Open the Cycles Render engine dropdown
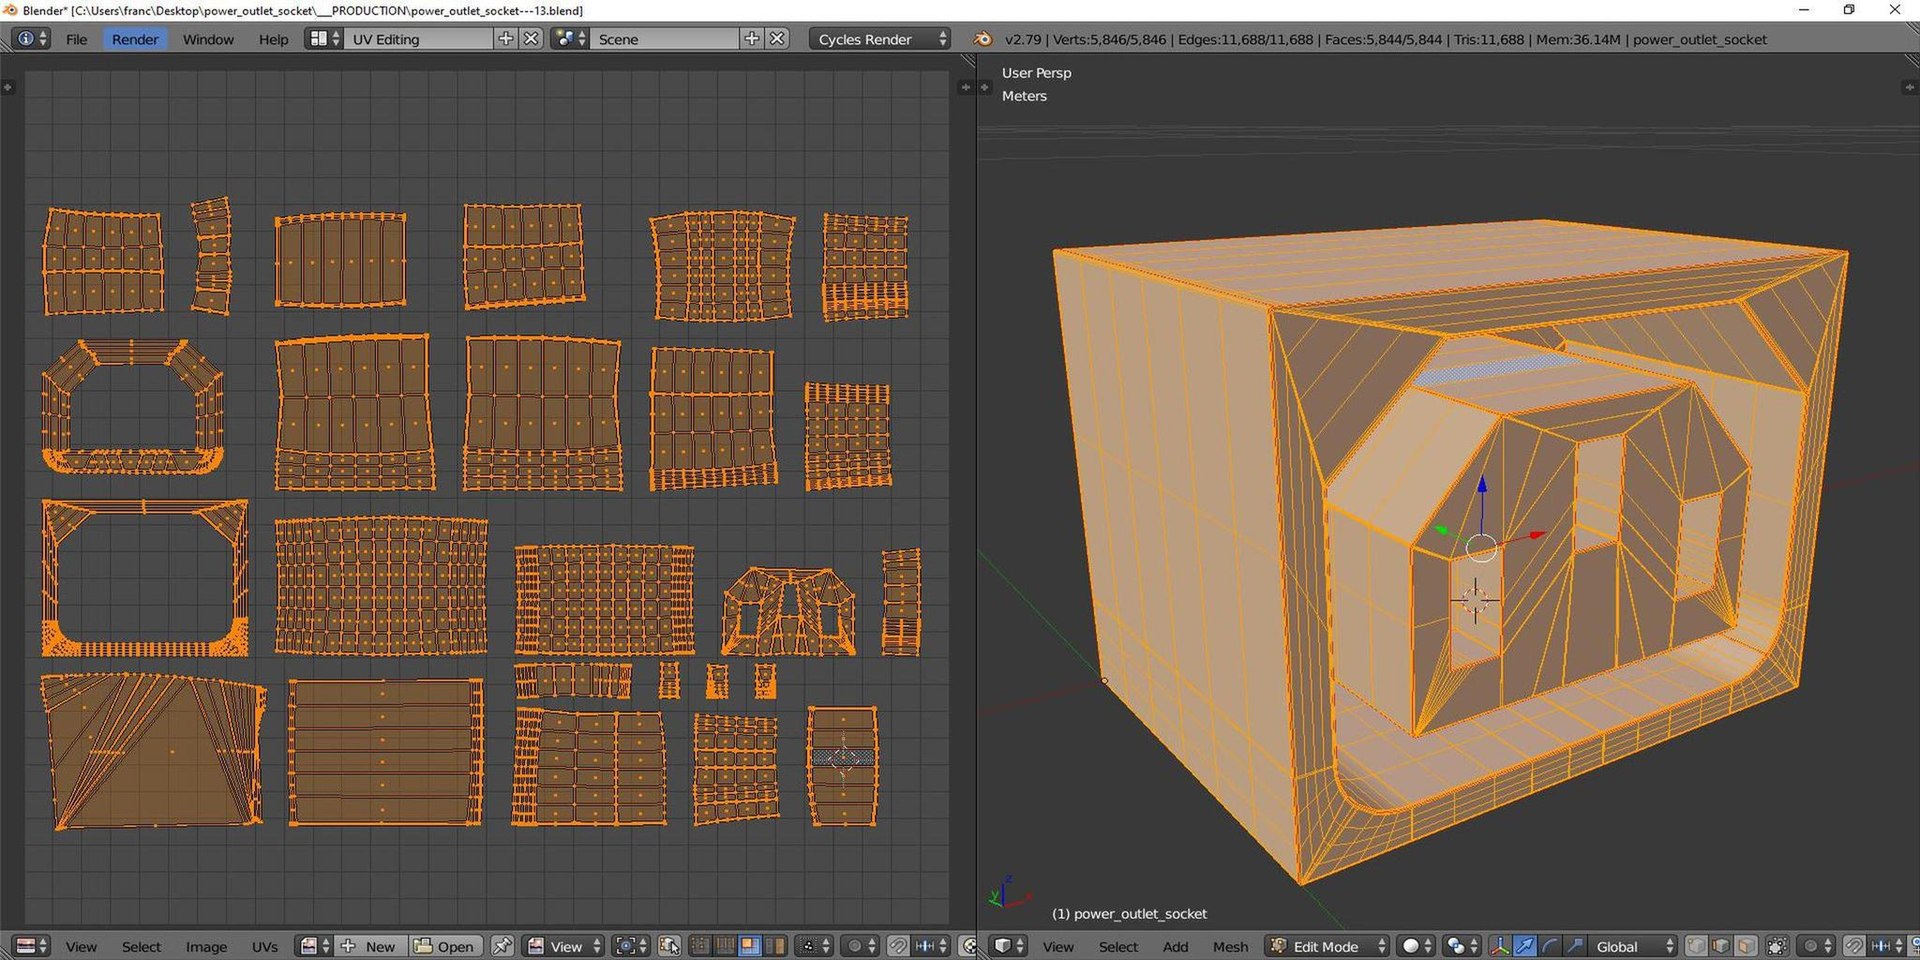Image resolution: width=1920 pixels, height=960 pixels. click(x=879, y=39)
